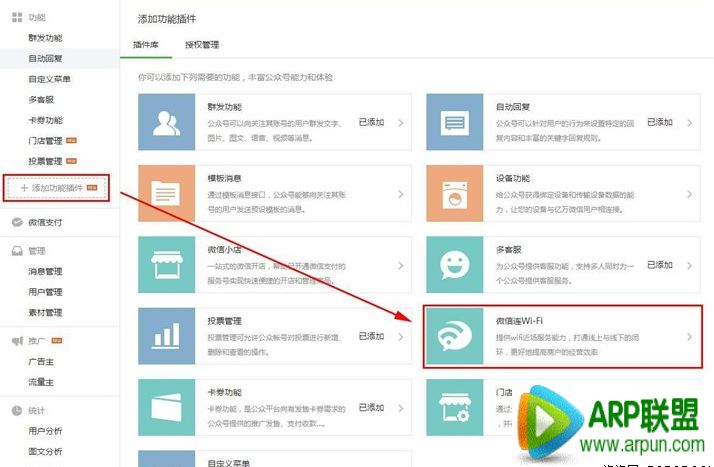This screenshot has width=714, height=467.
Task: Expand the 模板消息 chevron arrow
Action: click(401, 194)
